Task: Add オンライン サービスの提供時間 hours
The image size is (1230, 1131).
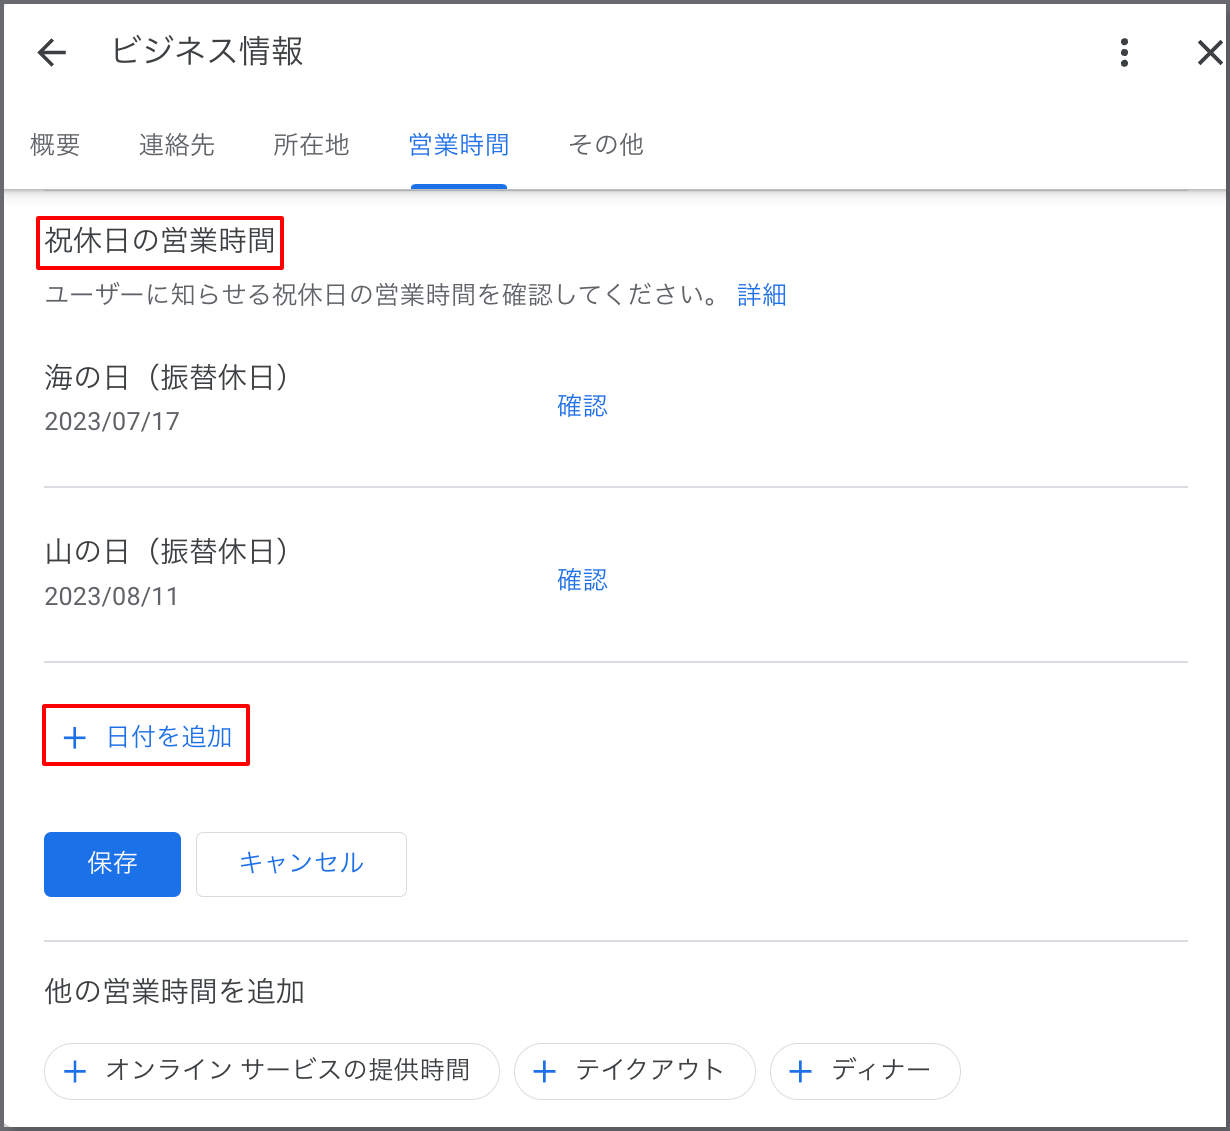Action: click(271, 1071)
